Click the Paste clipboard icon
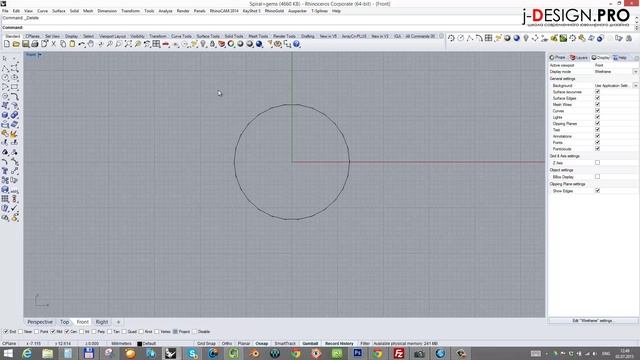 coord(72,44)
